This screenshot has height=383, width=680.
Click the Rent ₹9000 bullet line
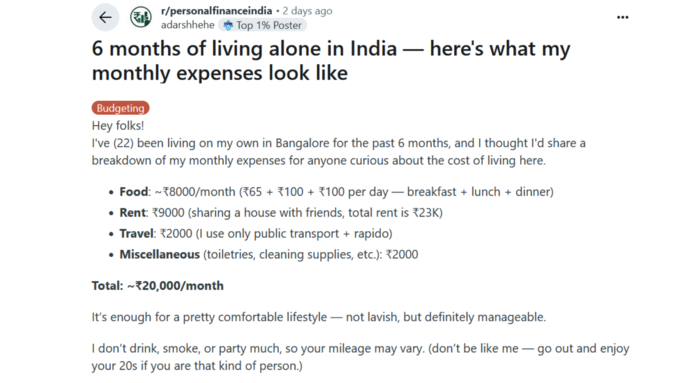281,213
